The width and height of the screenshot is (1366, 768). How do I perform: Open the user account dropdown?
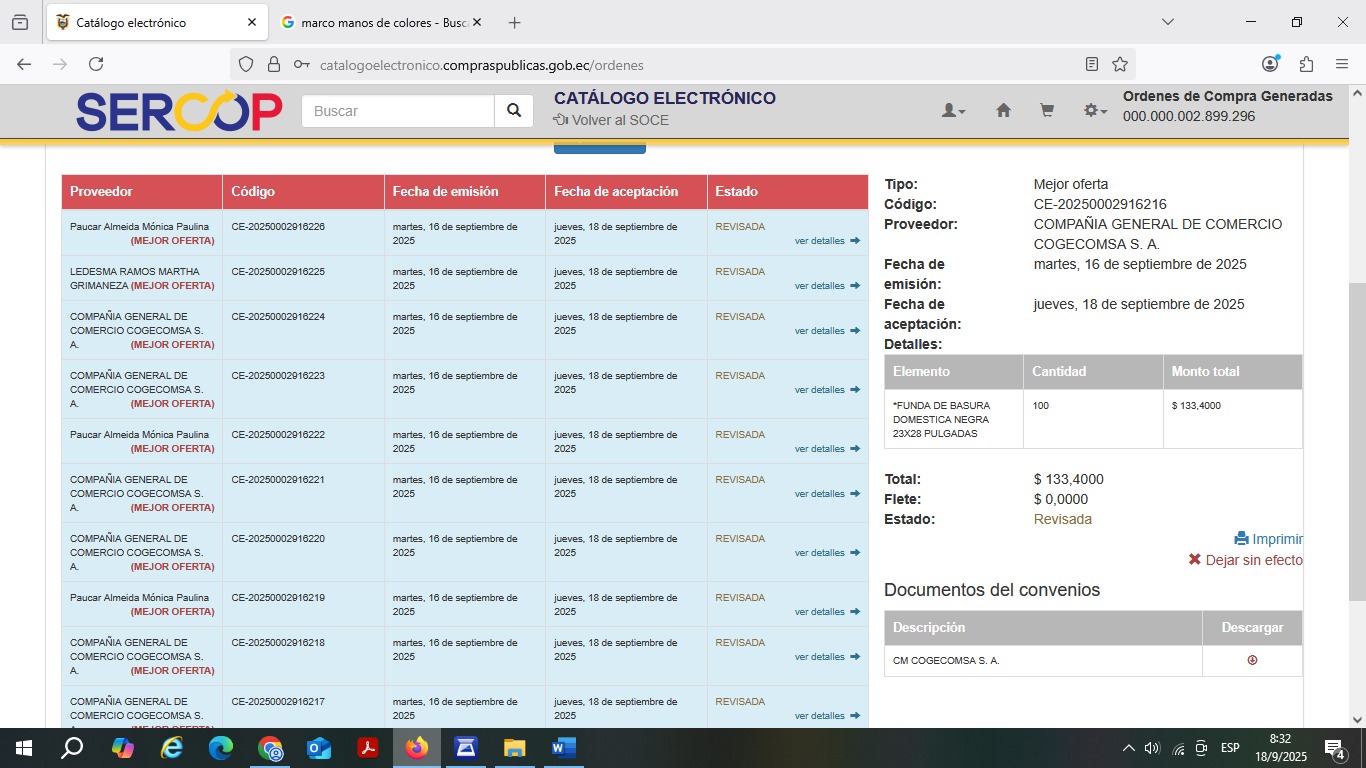[x=953, y=111]
